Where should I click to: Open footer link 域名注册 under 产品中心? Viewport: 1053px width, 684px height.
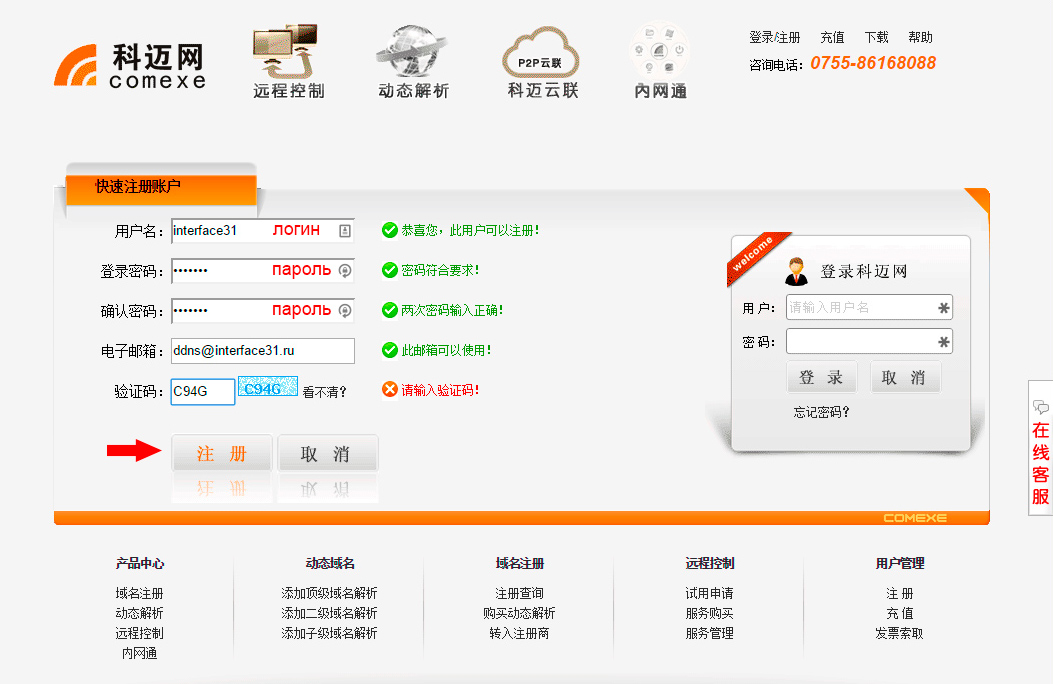point(139,593)
